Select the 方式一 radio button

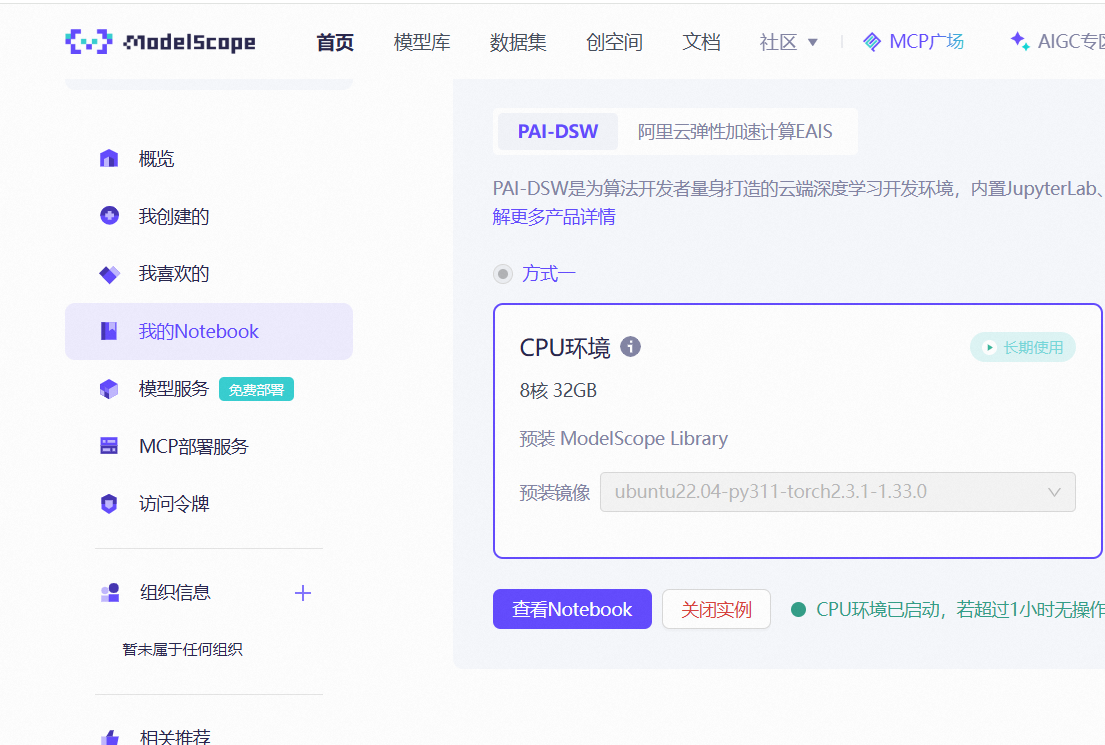pyautogui.click(x=502, y=273)
